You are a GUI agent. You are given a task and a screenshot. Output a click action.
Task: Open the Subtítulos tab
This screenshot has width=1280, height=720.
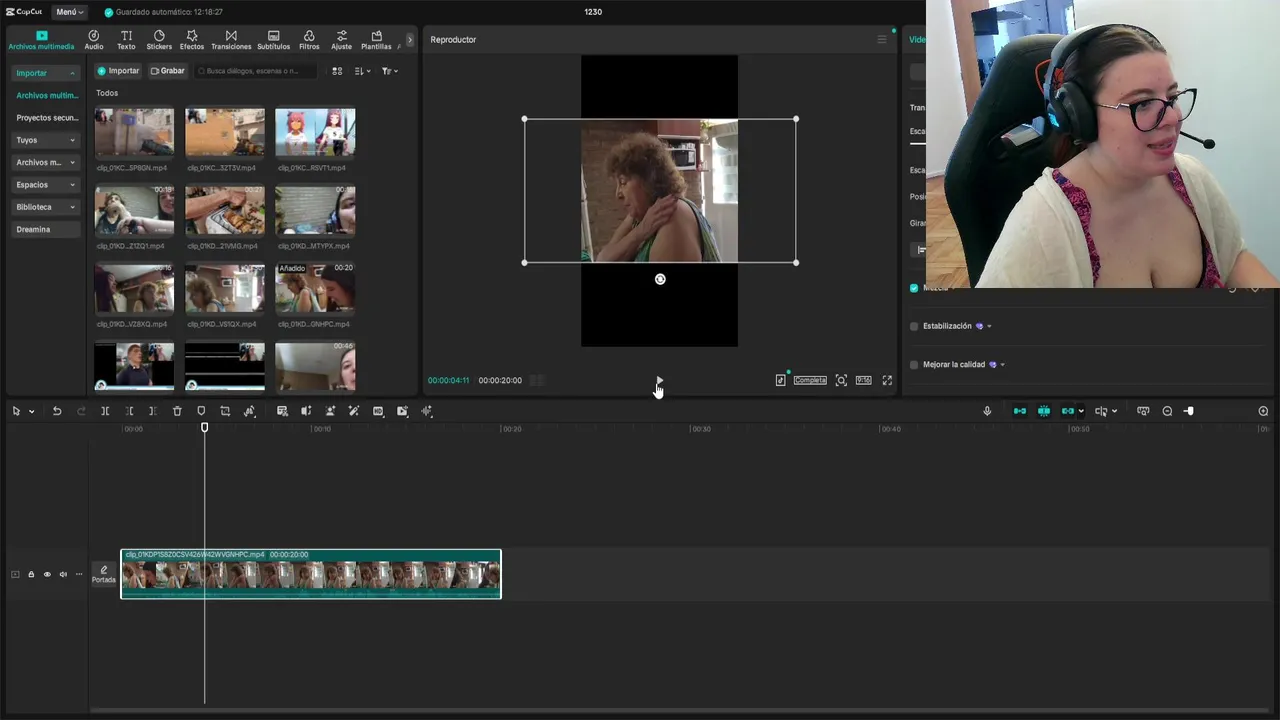tap(273, 40)
